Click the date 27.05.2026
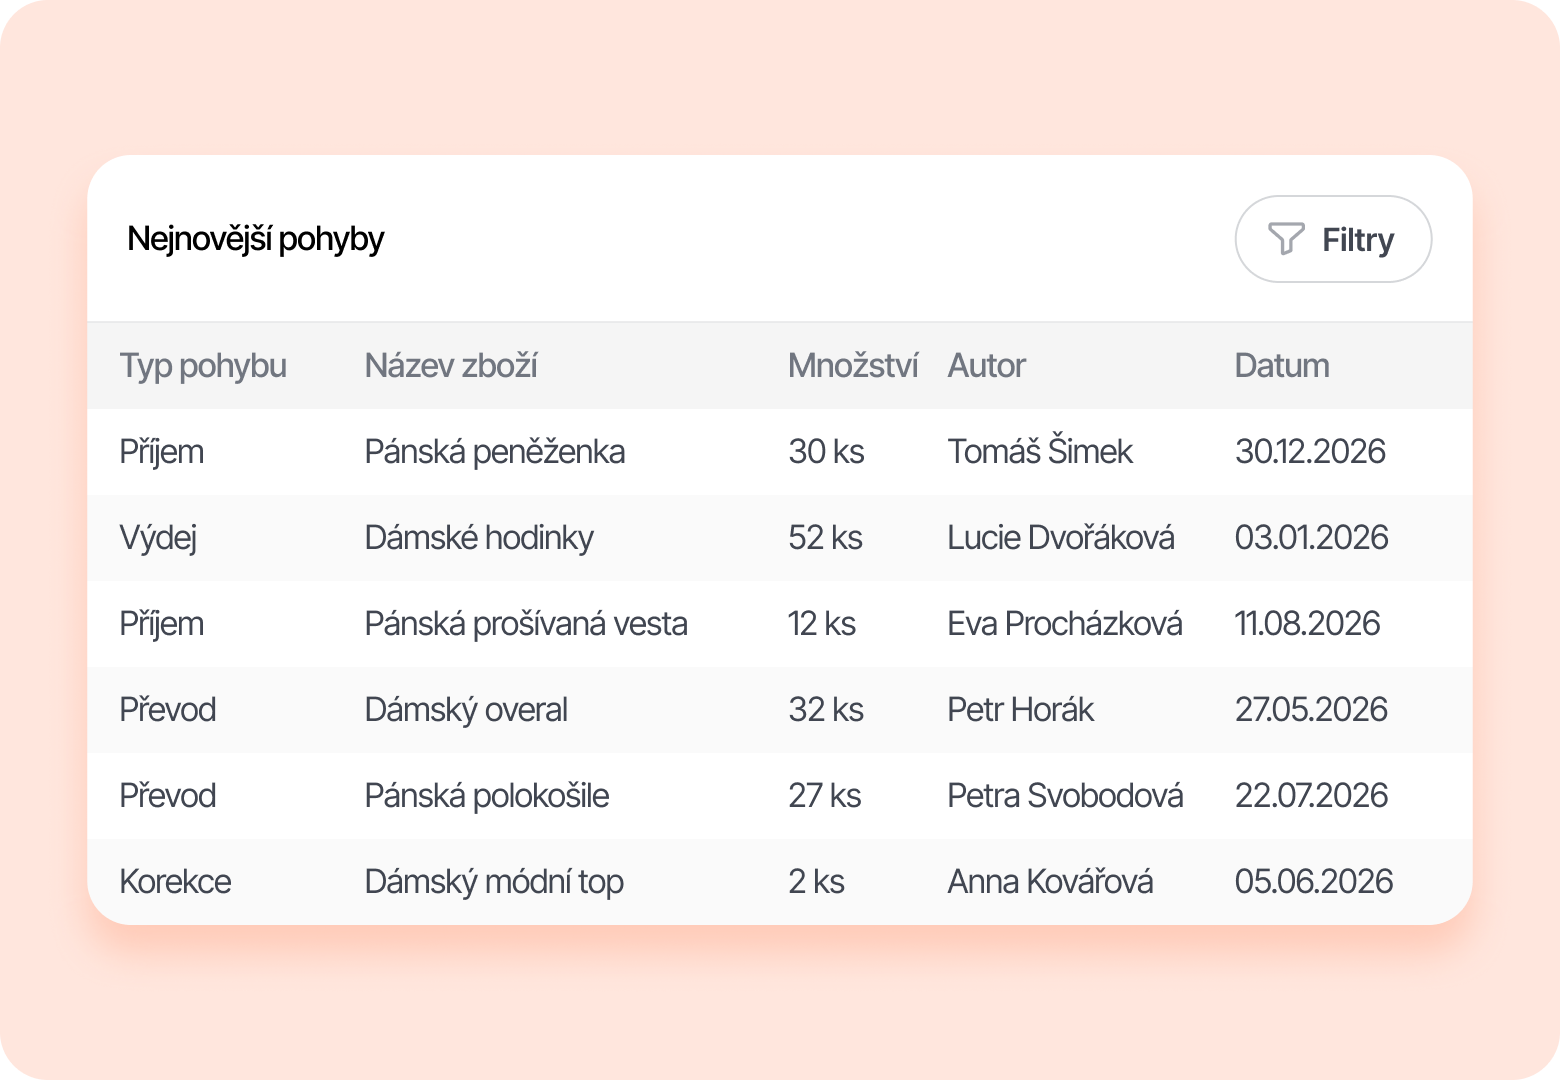The width and height of the screenshot is (1560, 1080). [x=1311, y=710]
